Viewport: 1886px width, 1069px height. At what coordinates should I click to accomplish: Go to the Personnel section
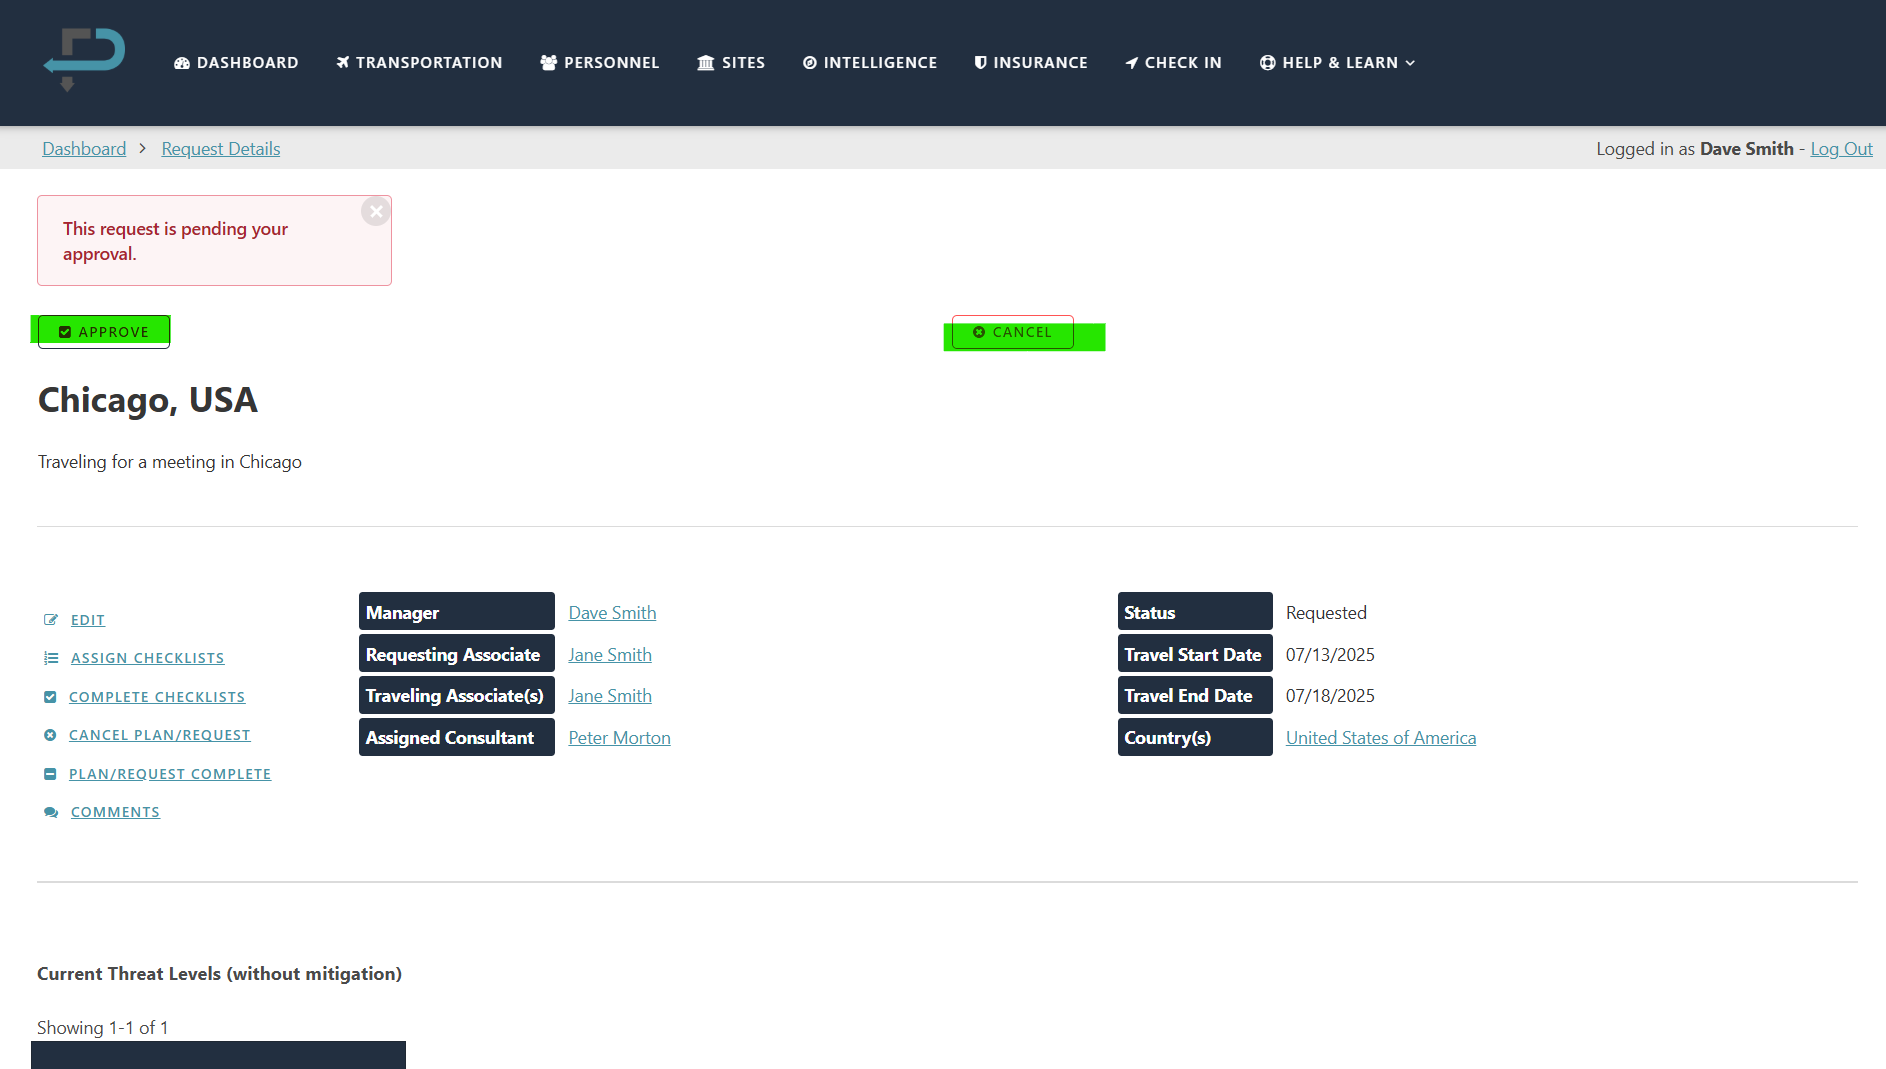coord(599,63)
